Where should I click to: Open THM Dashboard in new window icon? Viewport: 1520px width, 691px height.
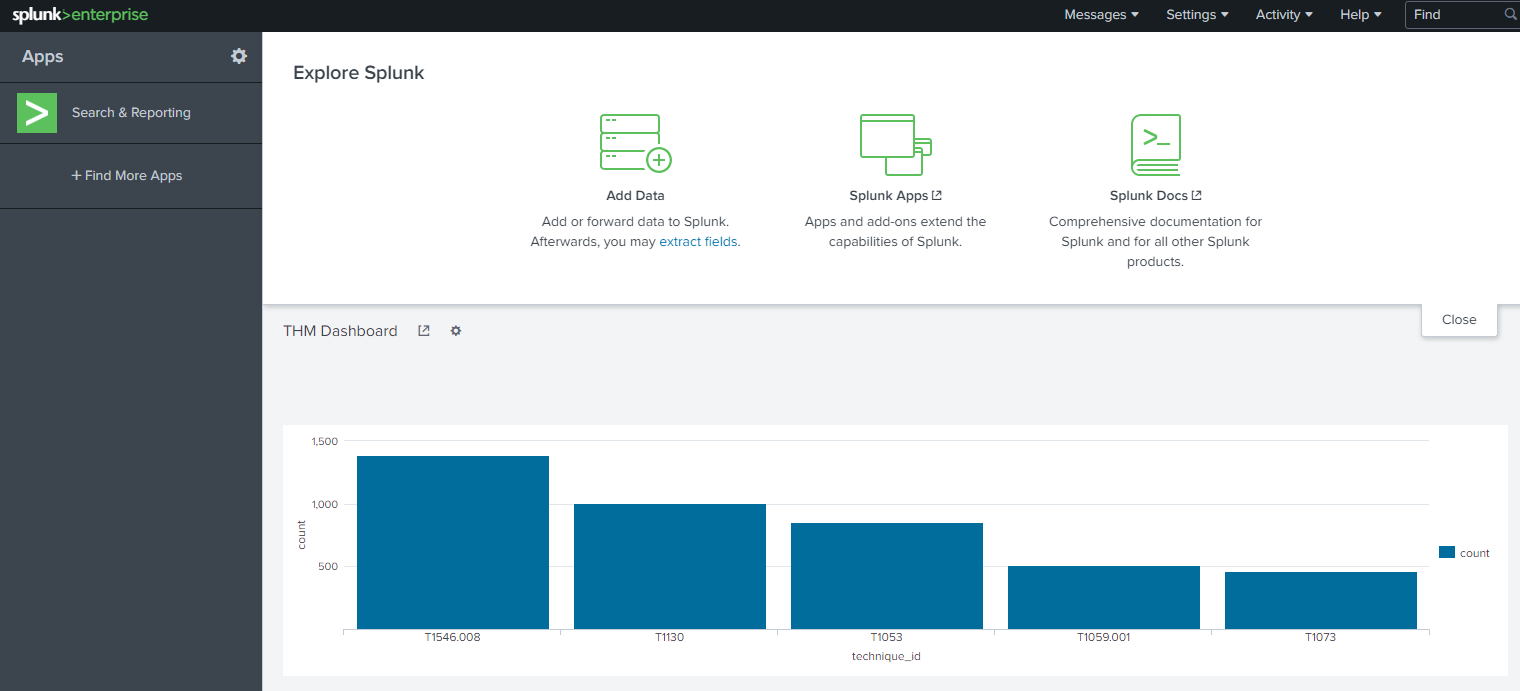click(424, 331)
